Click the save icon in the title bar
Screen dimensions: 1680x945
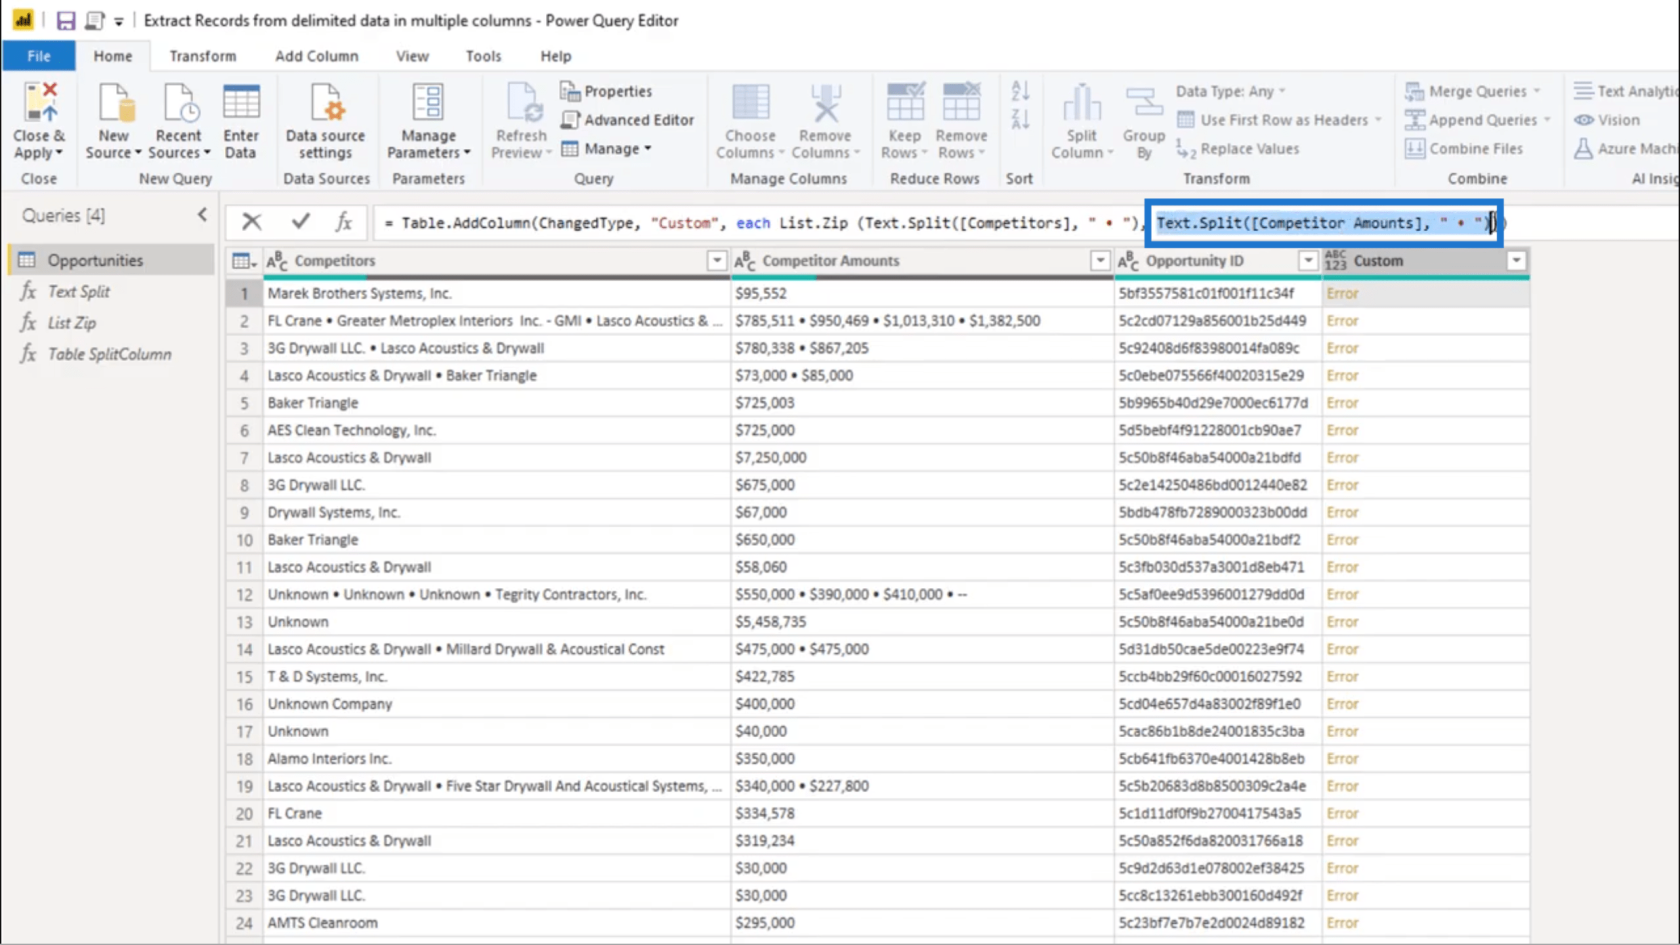pyautogui.click(x=65, y=20)
